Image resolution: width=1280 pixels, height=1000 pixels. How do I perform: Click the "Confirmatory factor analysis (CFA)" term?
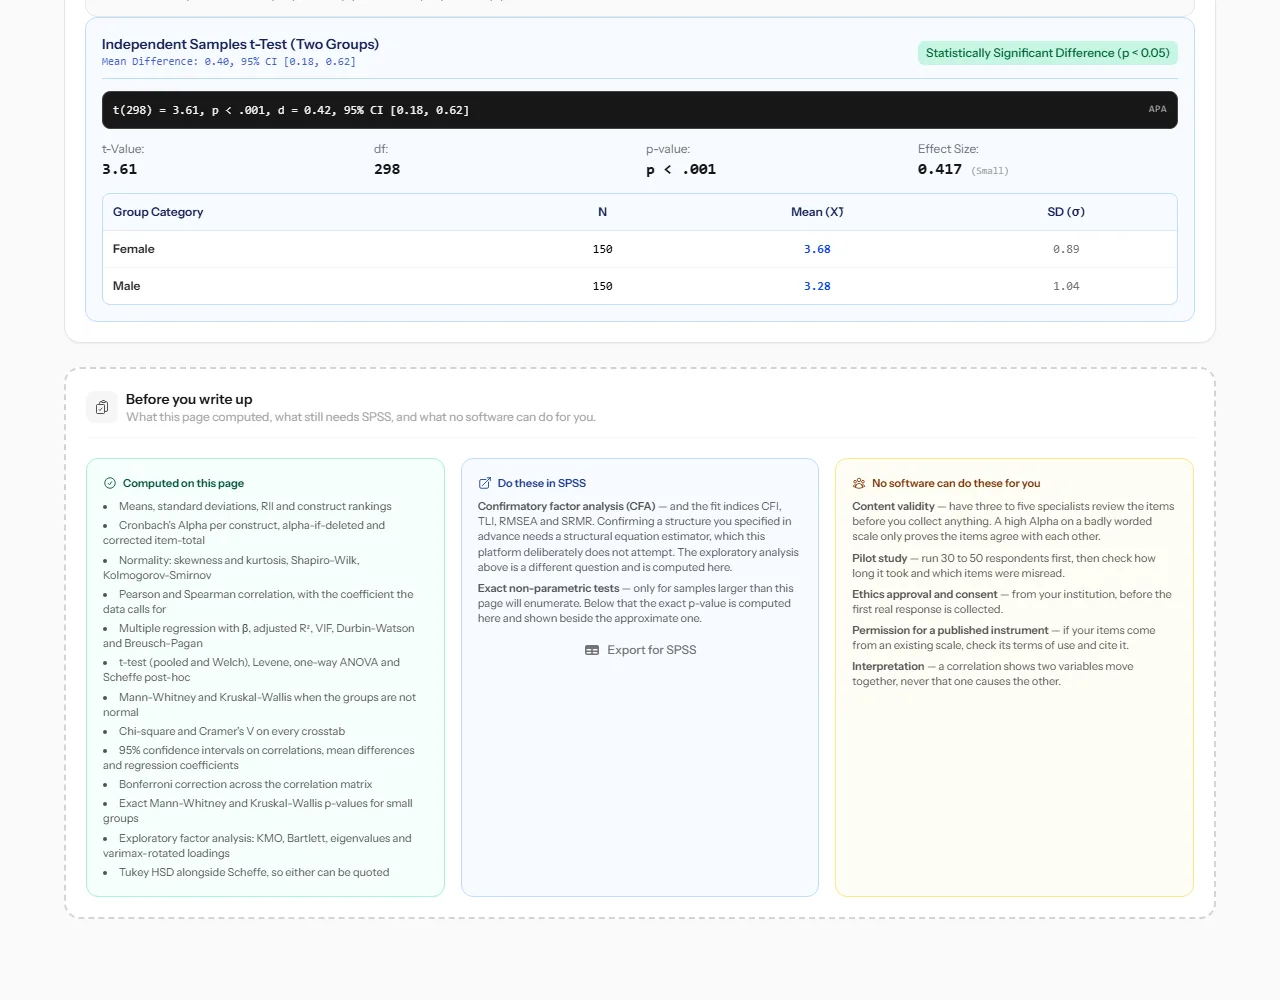(x=566, y=507)
